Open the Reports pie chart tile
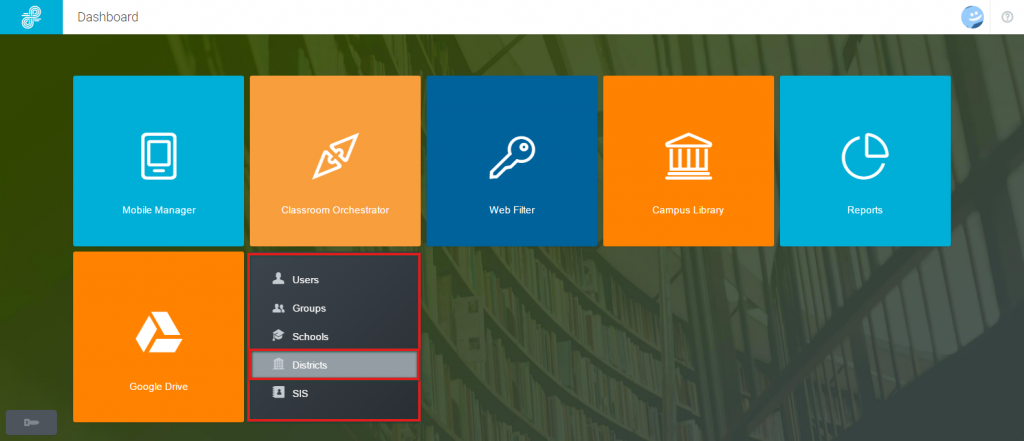Screen dimensions: 1024x441 point(865,161)
